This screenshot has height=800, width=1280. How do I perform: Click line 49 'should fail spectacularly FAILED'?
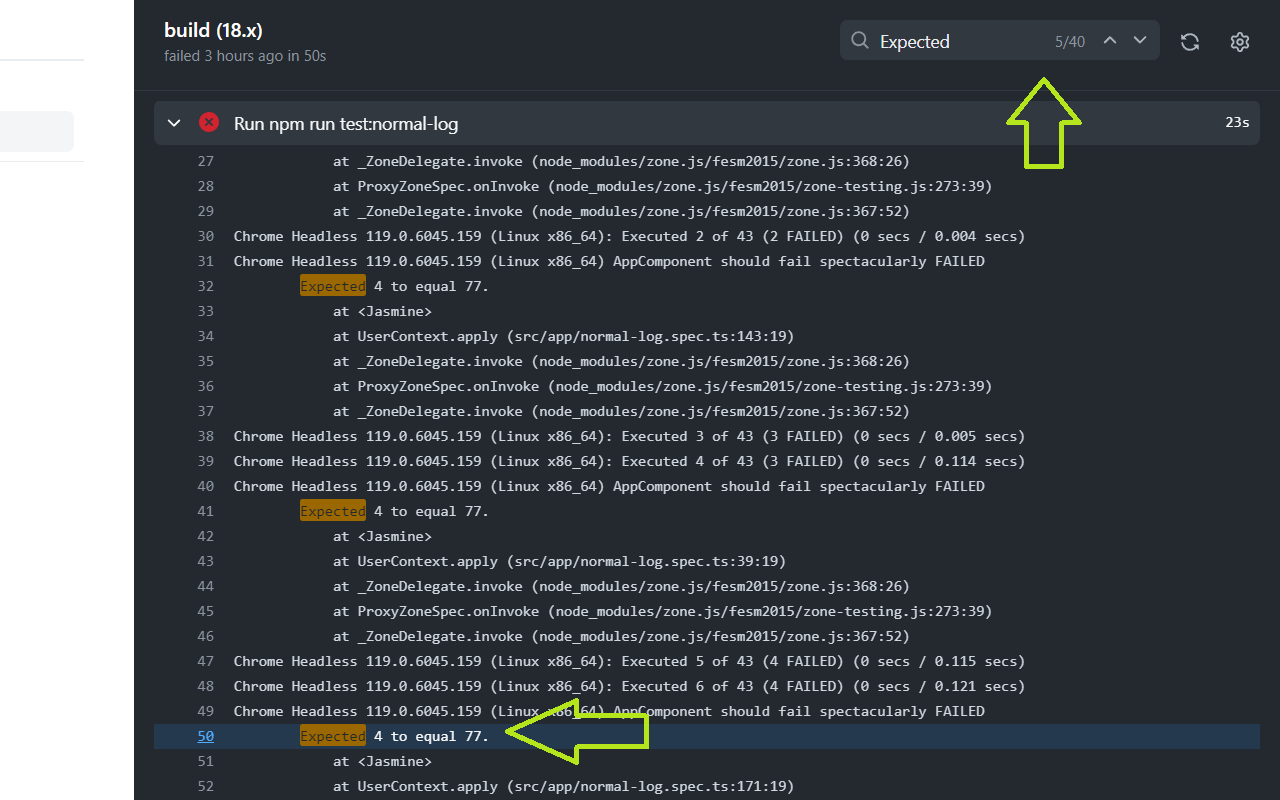tap(609, 711)
